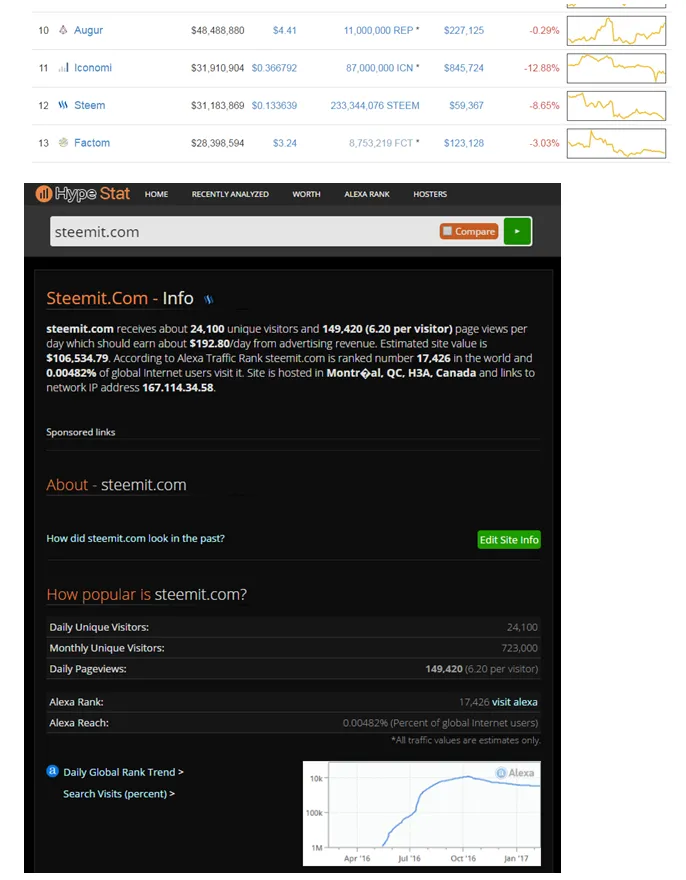
Task: Open the Augur price sparkline chart
Action: [616, 30]
